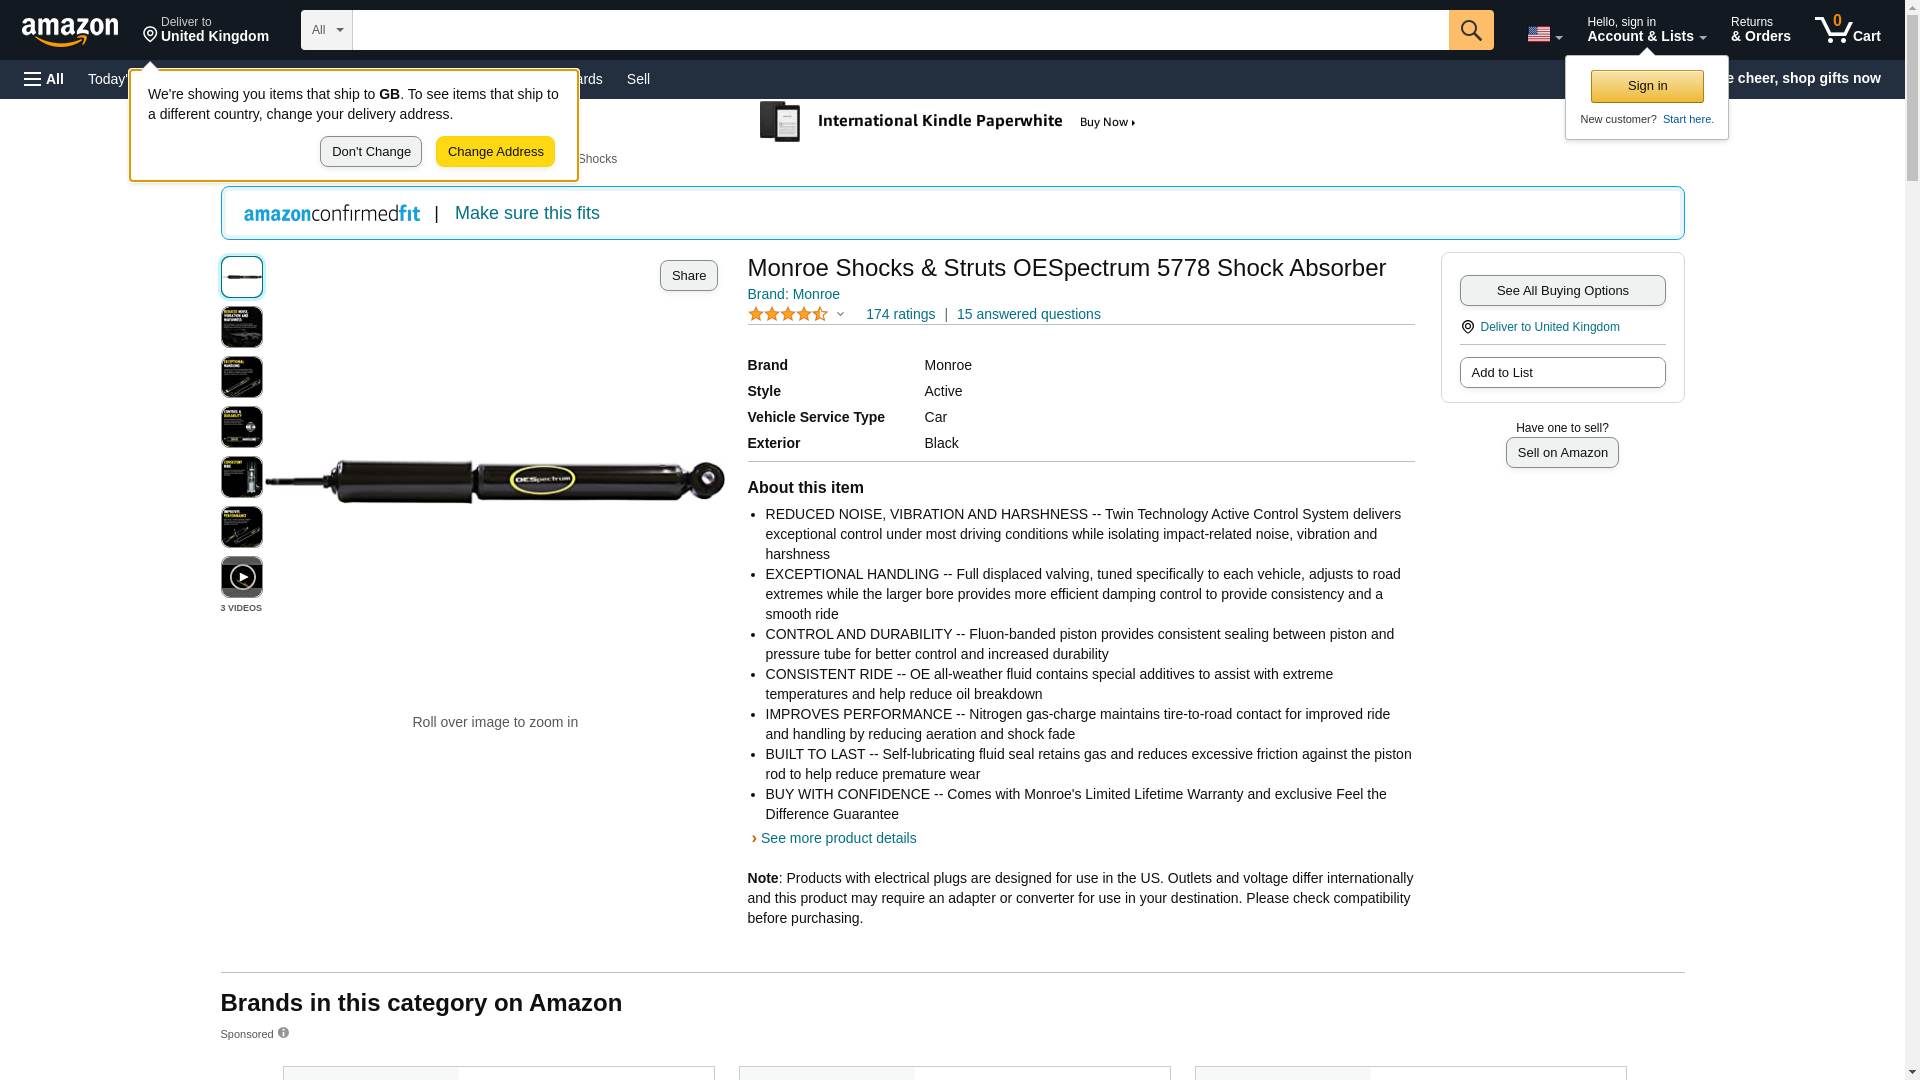Click the magnifying glass search button
Image resolution: width=1920 pixels, height=1080 pixels.
click(1471, 30)
